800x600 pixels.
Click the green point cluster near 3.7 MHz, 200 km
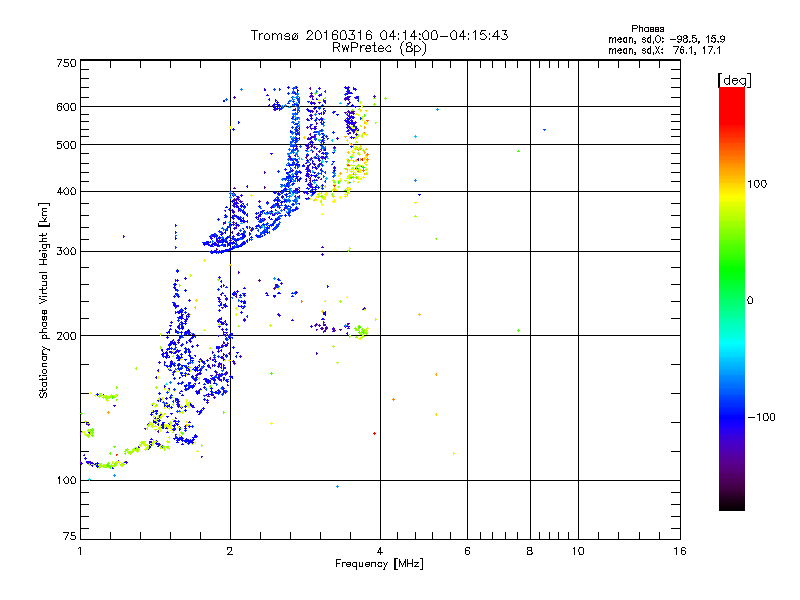click(361, 332)
